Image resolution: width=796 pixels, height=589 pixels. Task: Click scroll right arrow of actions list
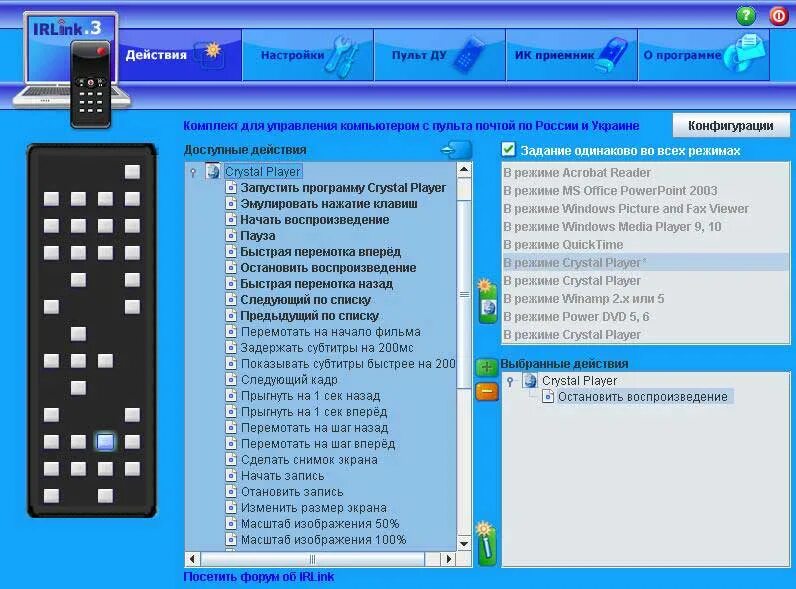tap(448, 559)
